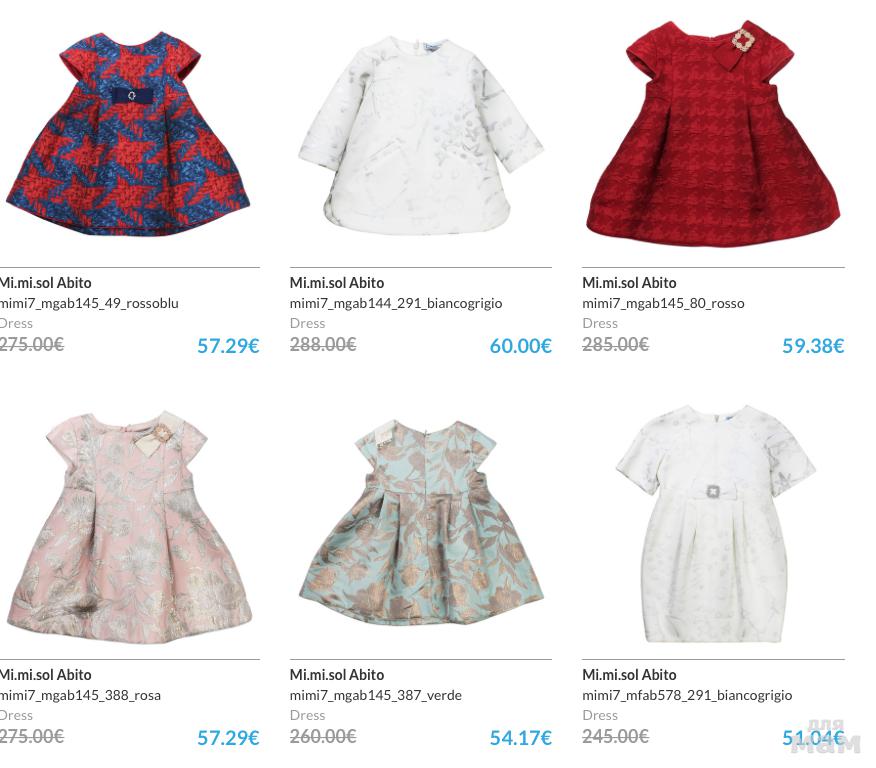Screen dimensions: 876x768
Task: Open the white short-sleeve bow dress image
Action: pyautogui.click(x=716, y=524)
